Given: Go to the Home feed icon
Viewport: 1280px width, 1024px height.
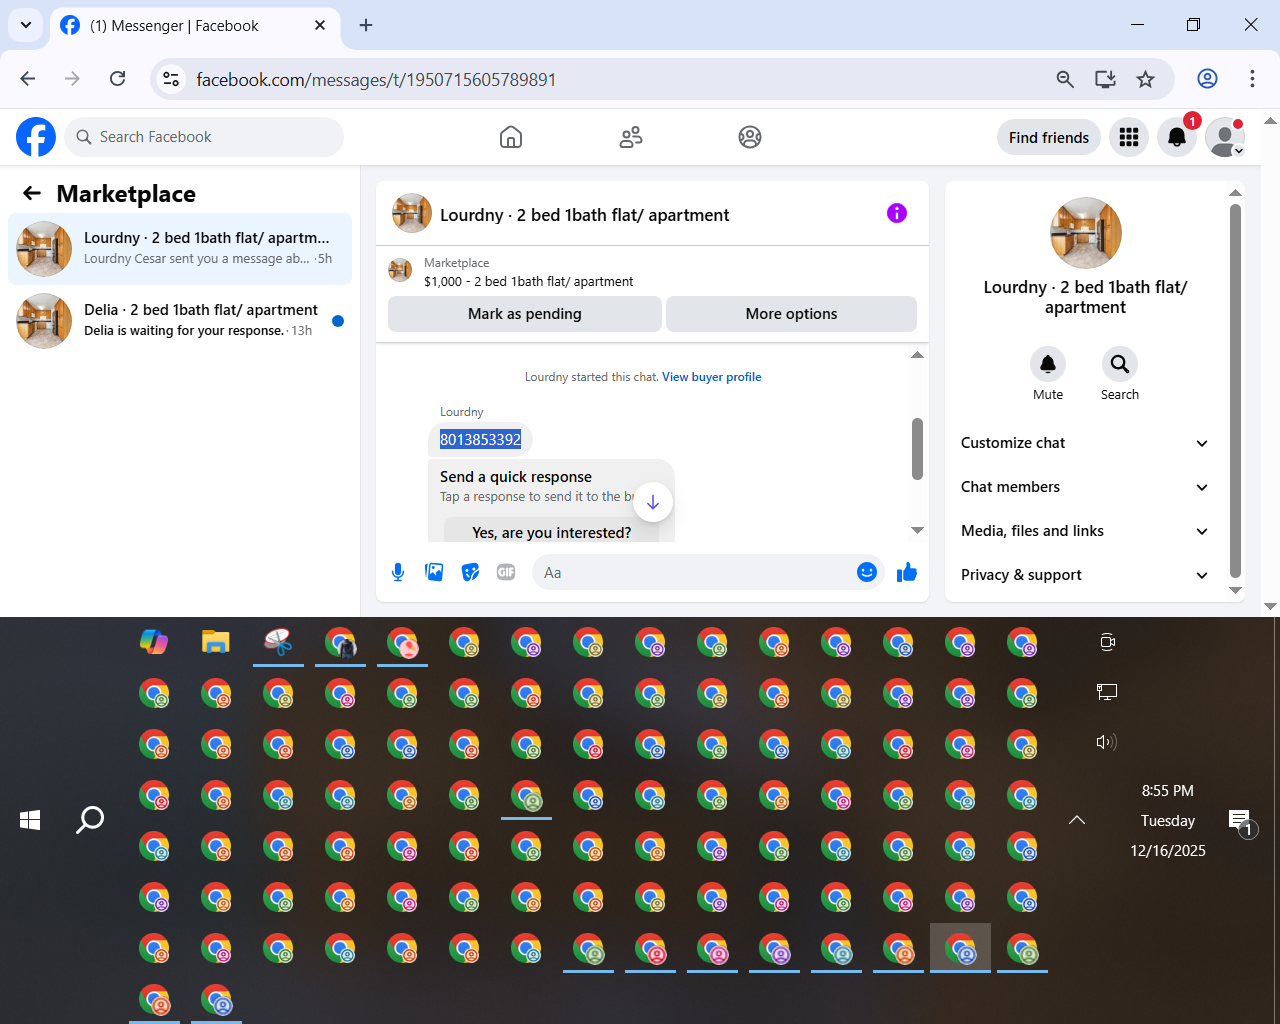Looking at the screenshot, I should [x=511, y=137].
